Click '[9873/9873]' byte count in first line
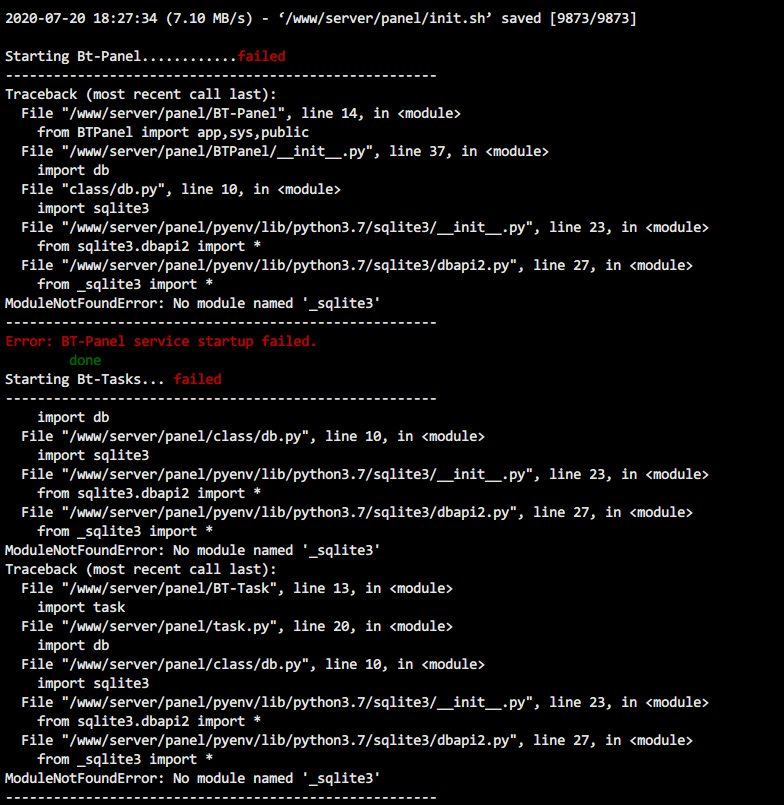Screen dimensions: 784x805 [593, 18]
